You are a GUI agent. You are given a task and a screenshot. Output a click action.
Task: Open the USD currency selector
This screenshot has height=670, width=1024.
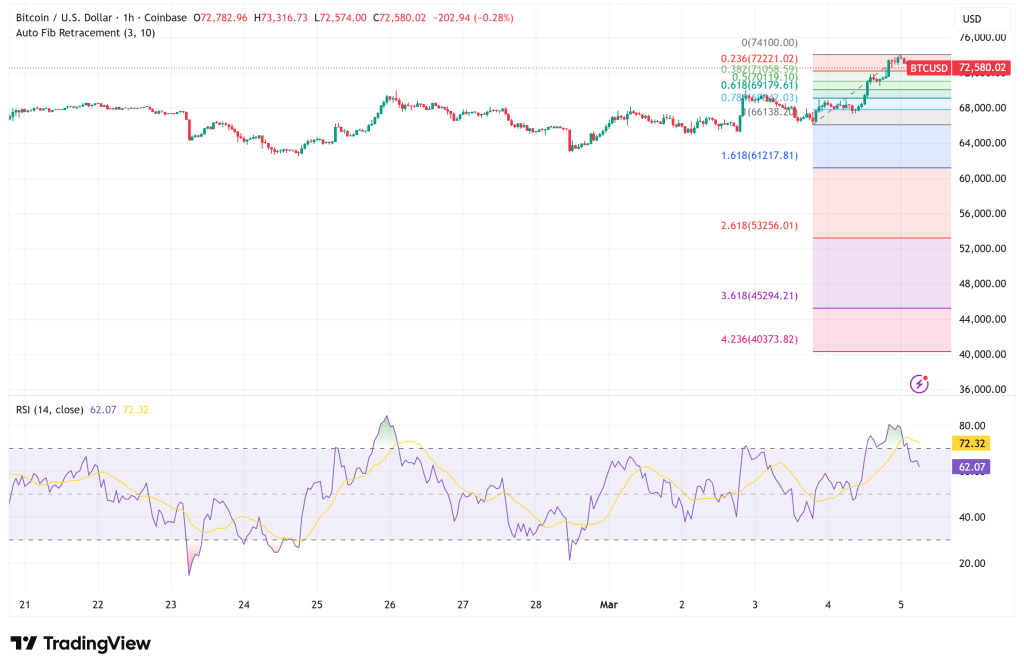click(x=971, y=19)
